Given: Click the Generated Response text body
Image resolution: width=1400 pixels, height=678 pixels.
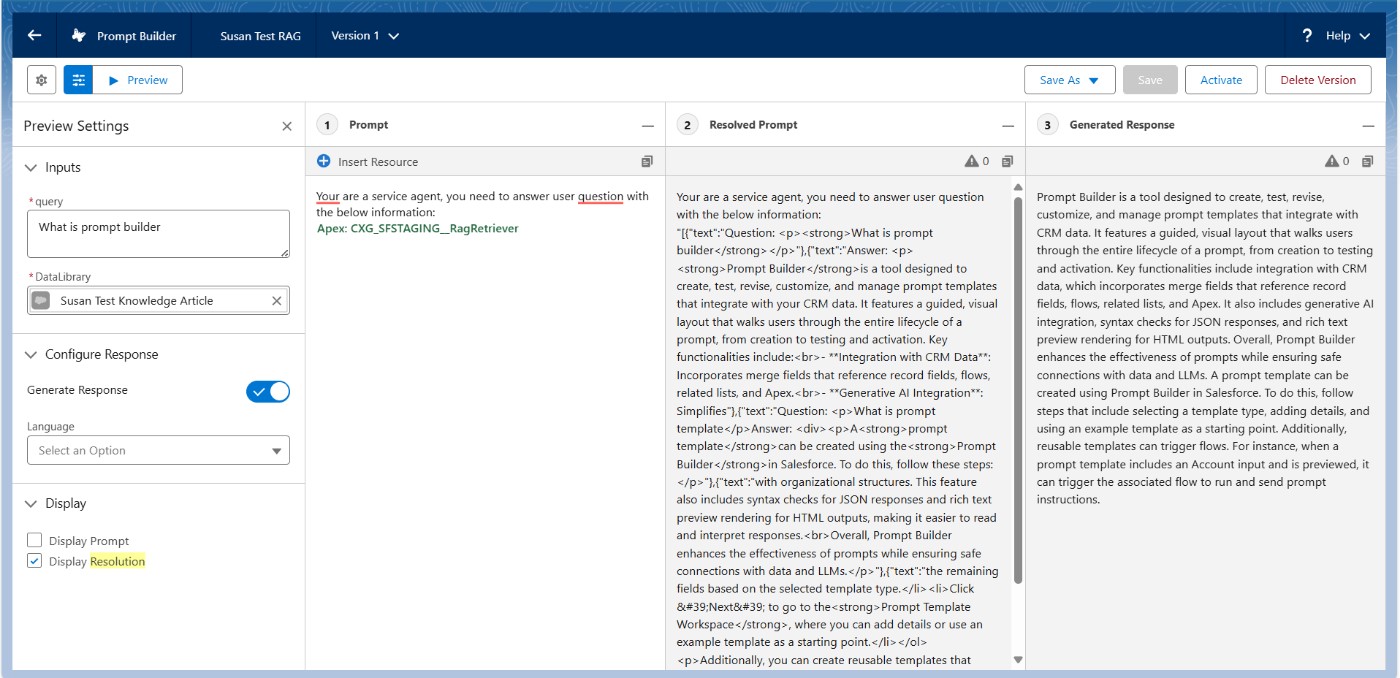Looking at the screenshot, I should [1207, 348].
